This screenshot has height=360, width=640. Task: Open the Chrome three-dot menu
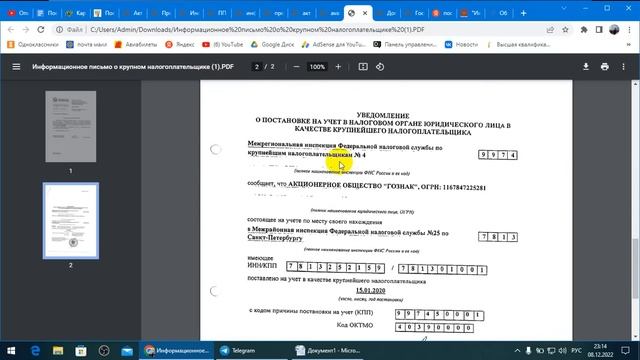click(629, 29)
